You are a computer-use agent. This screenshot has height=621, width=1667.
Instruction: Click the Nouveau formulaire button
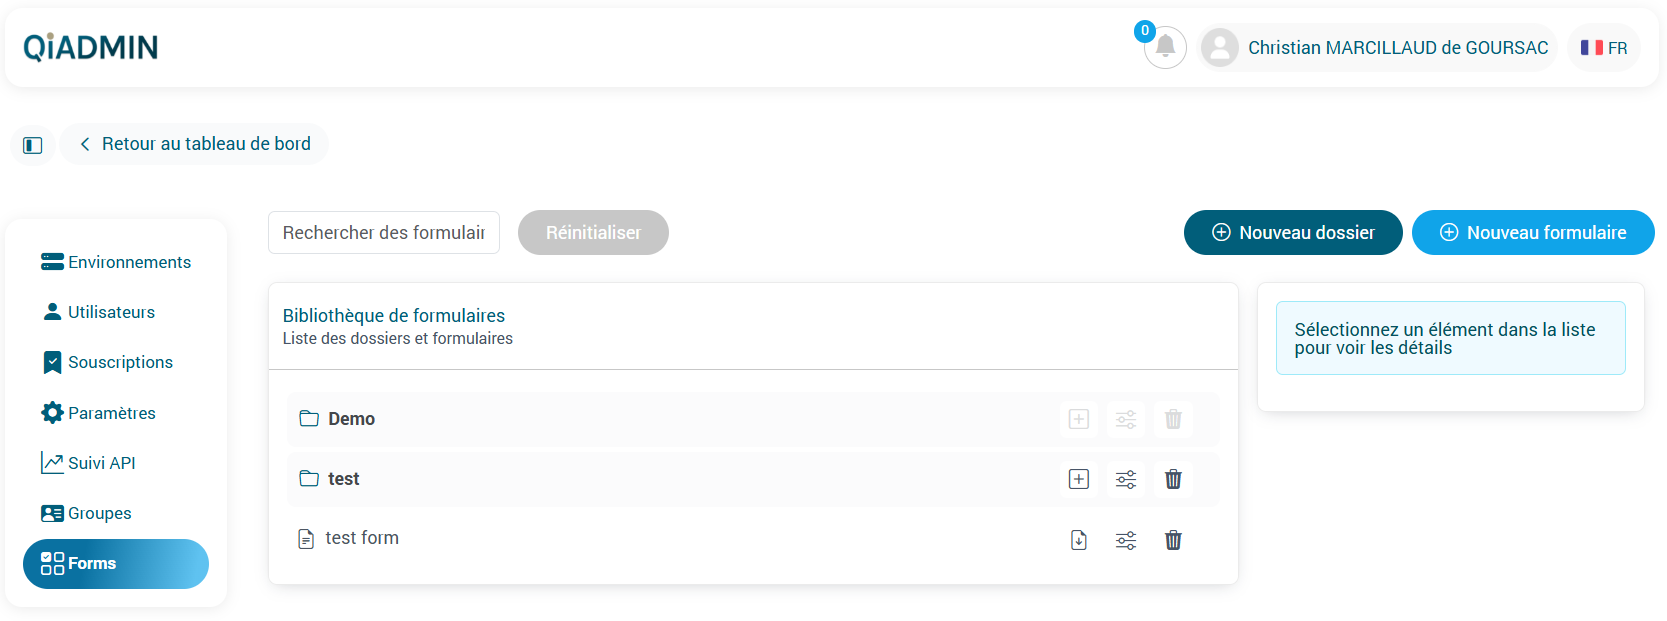tap(1532, 232)
